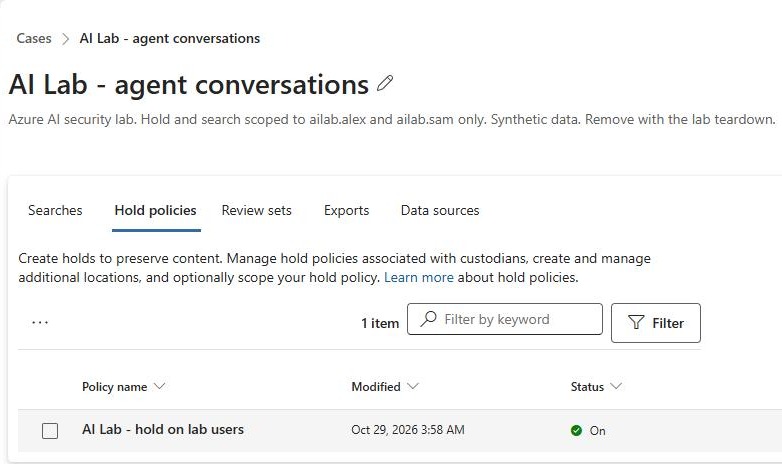
Task: Select the Hold policies tab
Action: pyautogui.click(x=156, y=210)
